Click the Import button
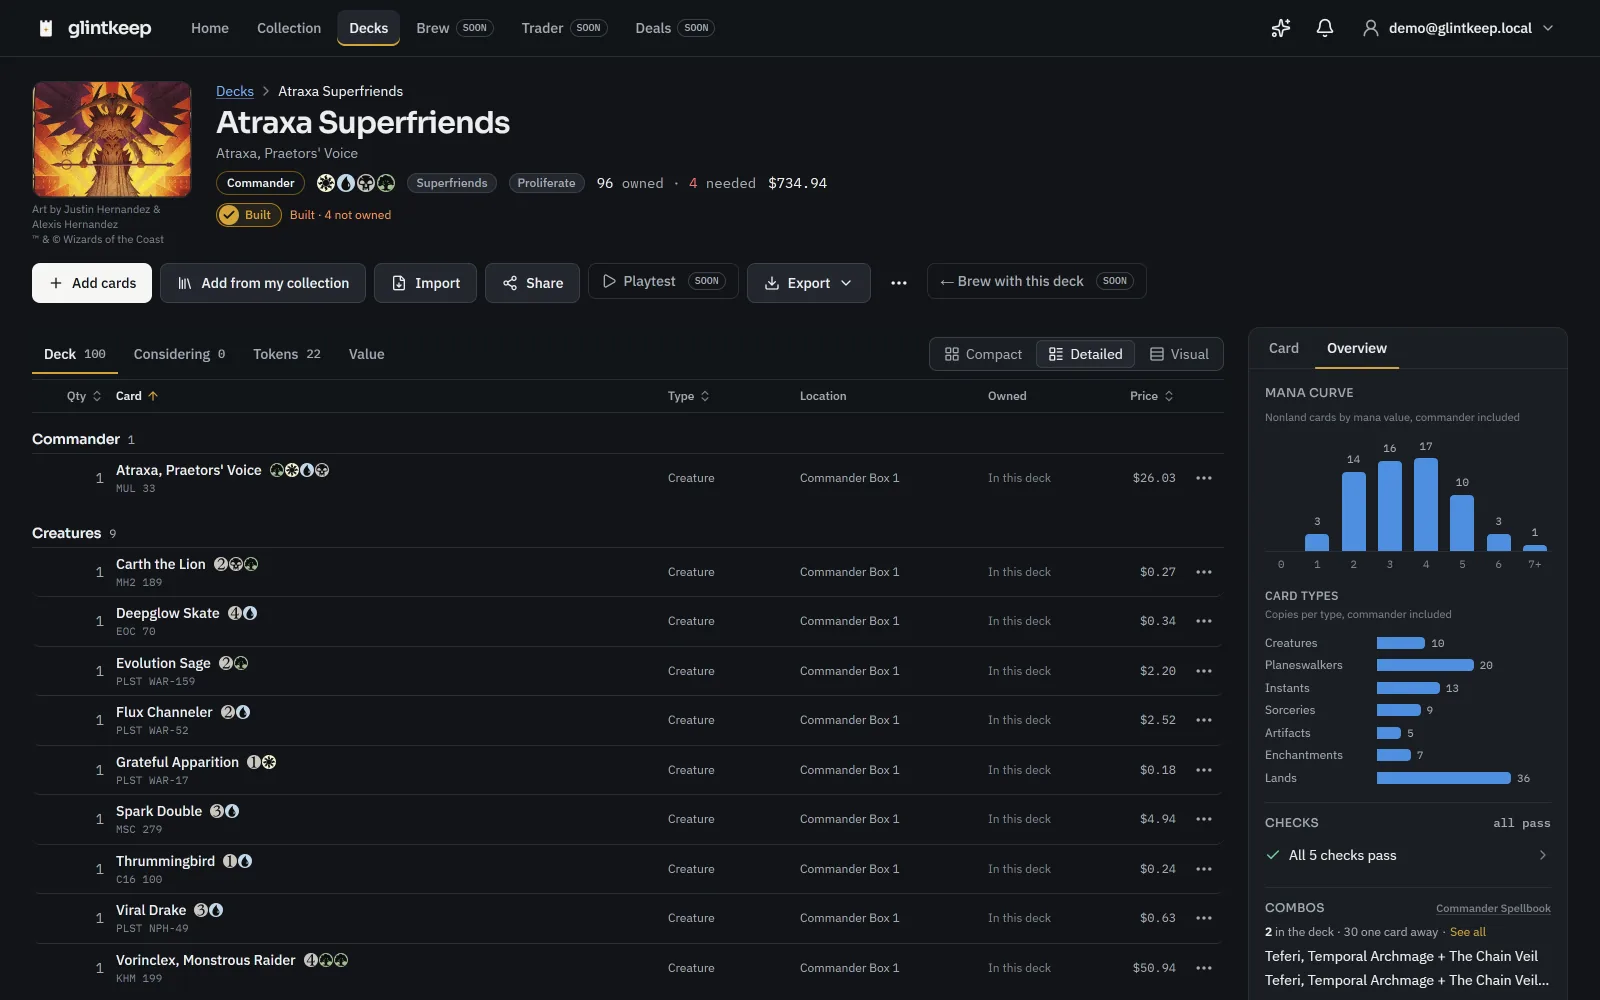 coord(425,283)
